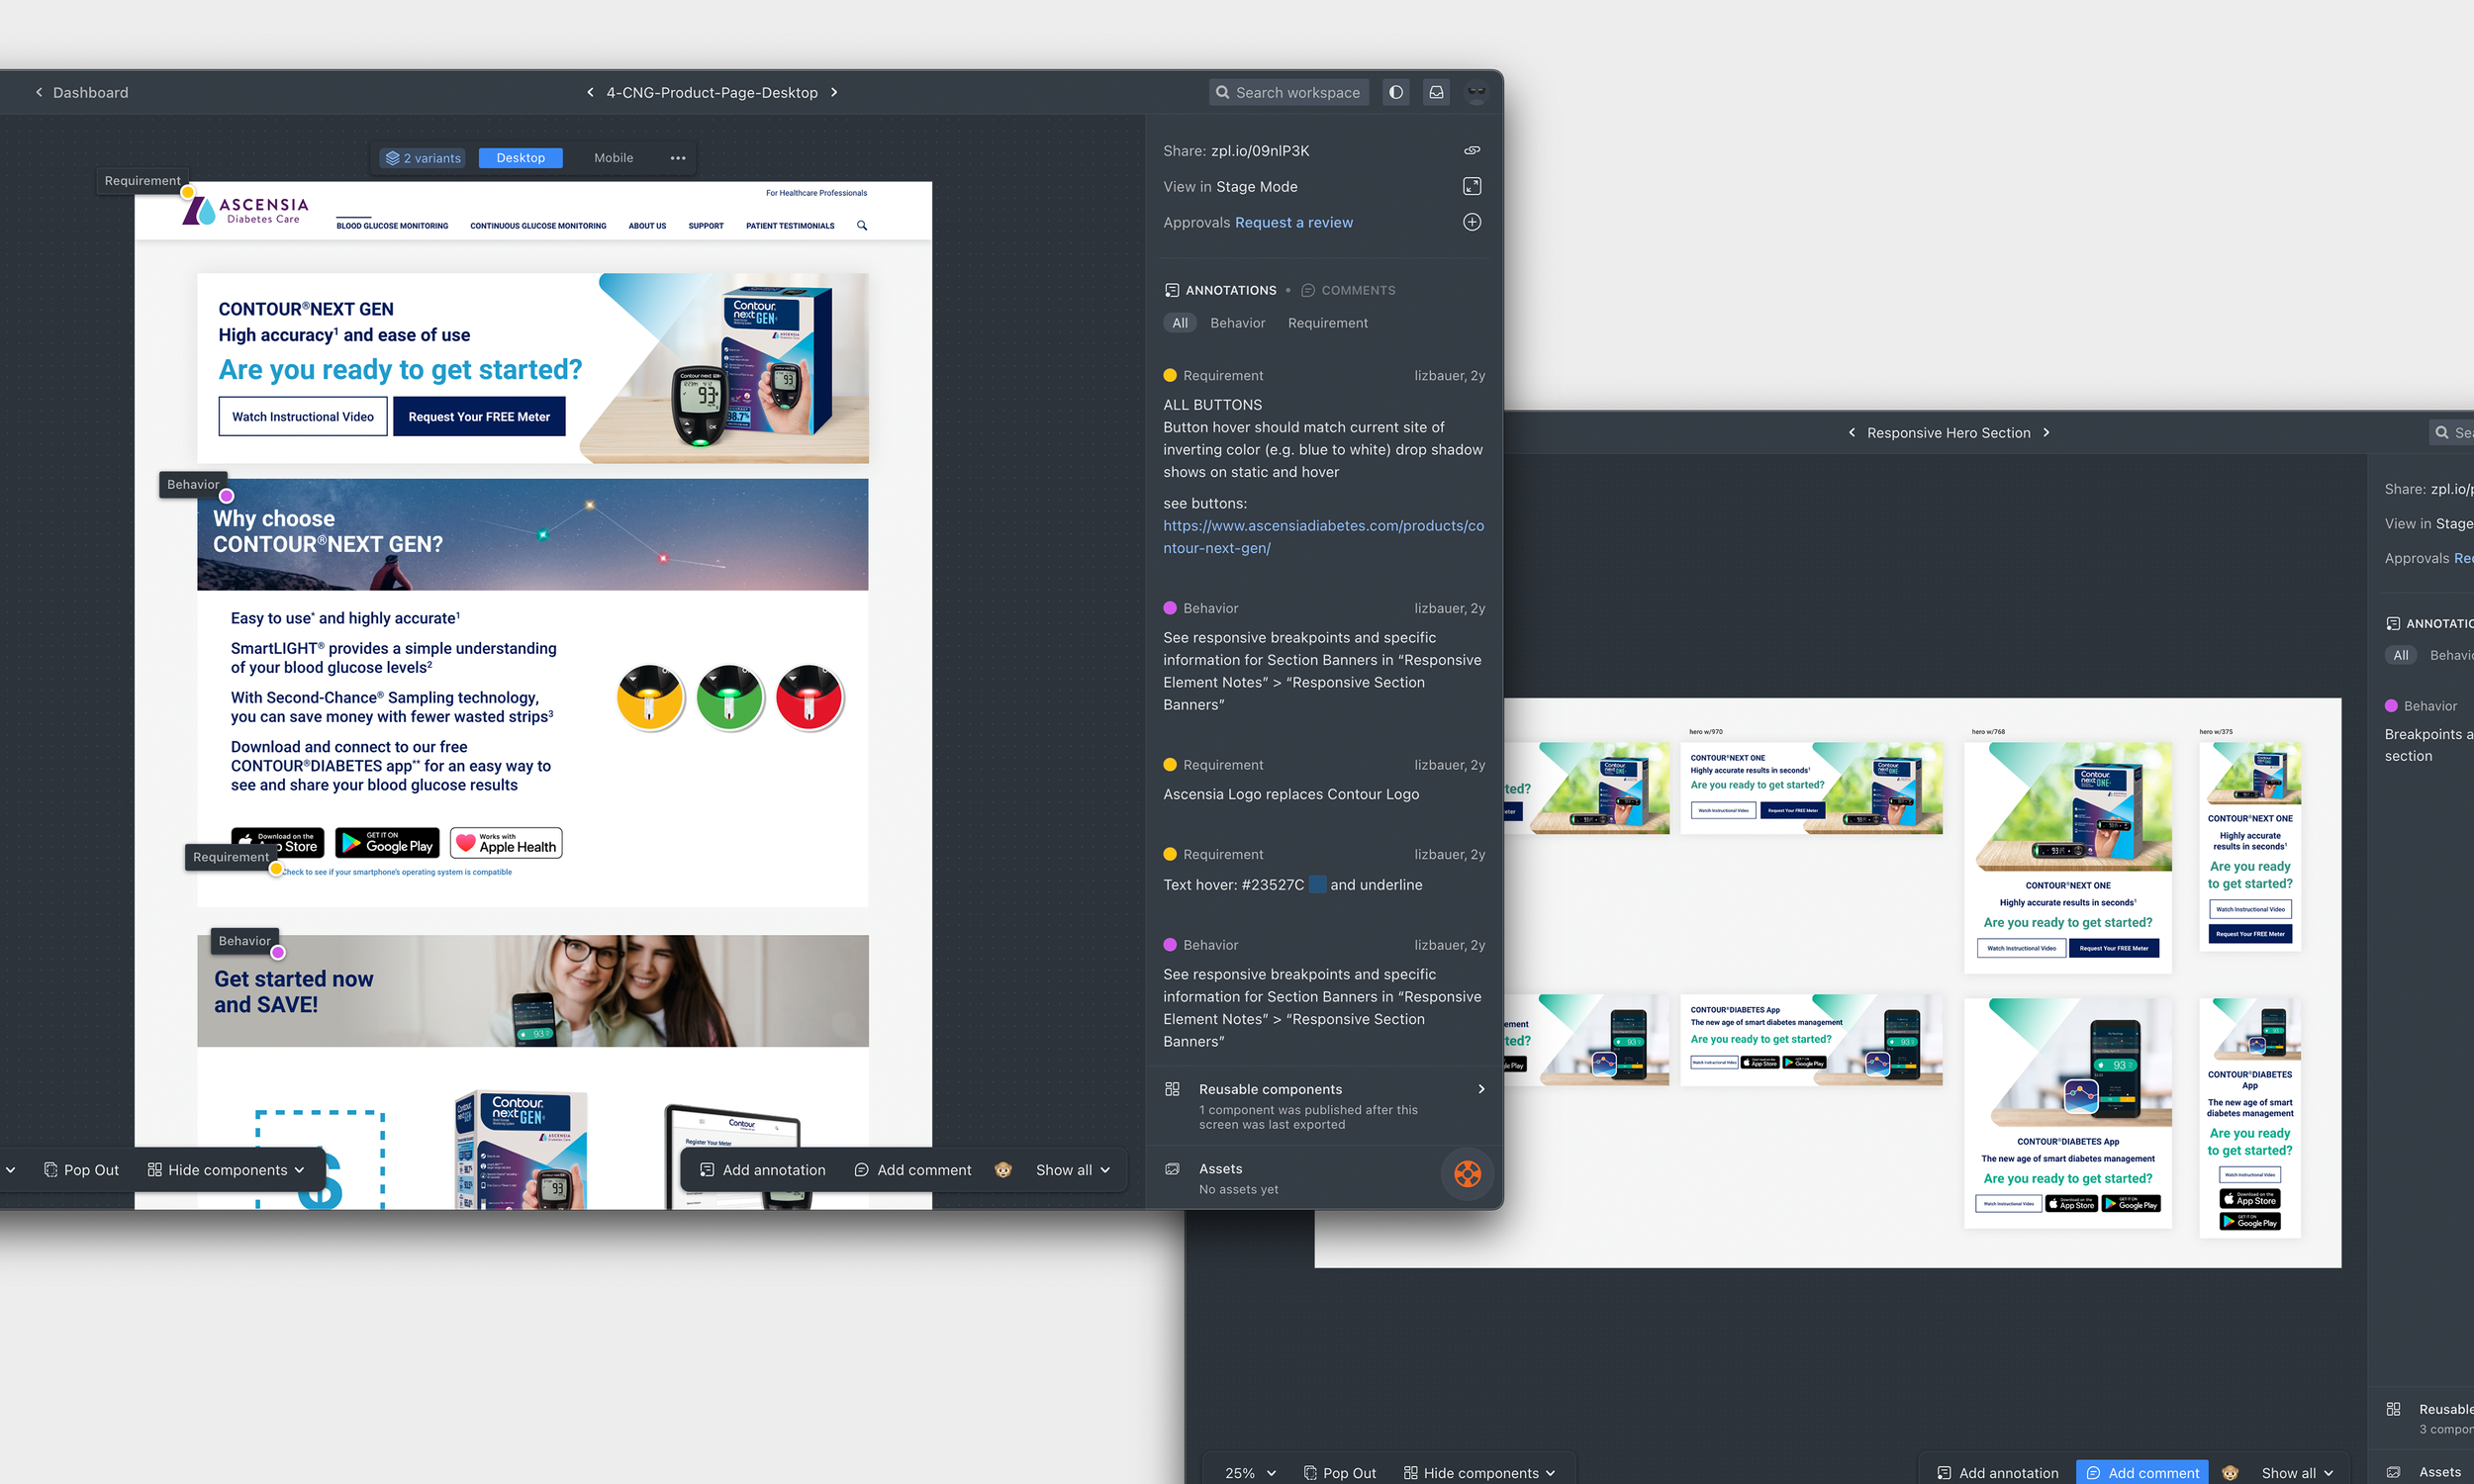Click three-dots more options near Mobile
Image resolution: width=2474 pixels, height=1484 pixels.
677,158
